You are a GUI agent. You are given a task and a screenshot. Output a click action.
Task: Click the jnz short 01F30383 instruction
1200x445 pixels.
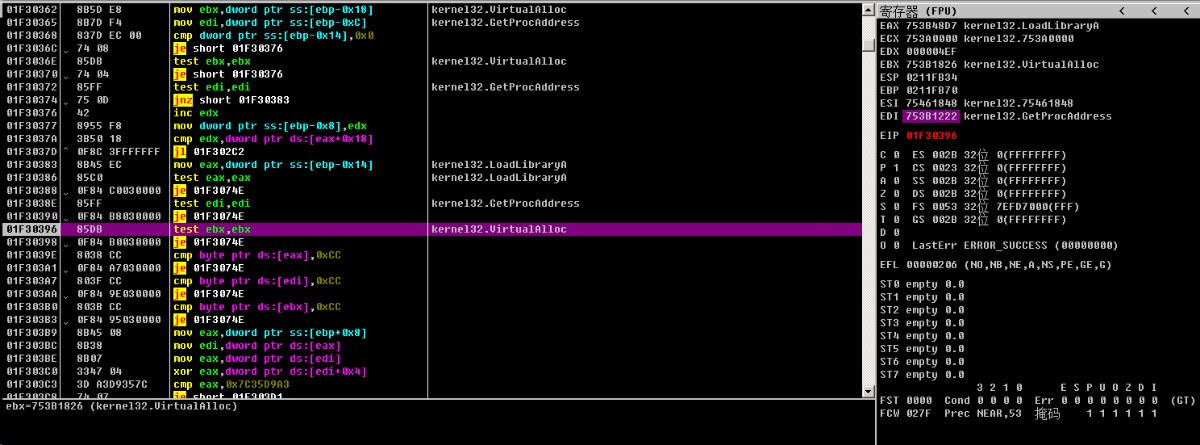click(230, 100)
